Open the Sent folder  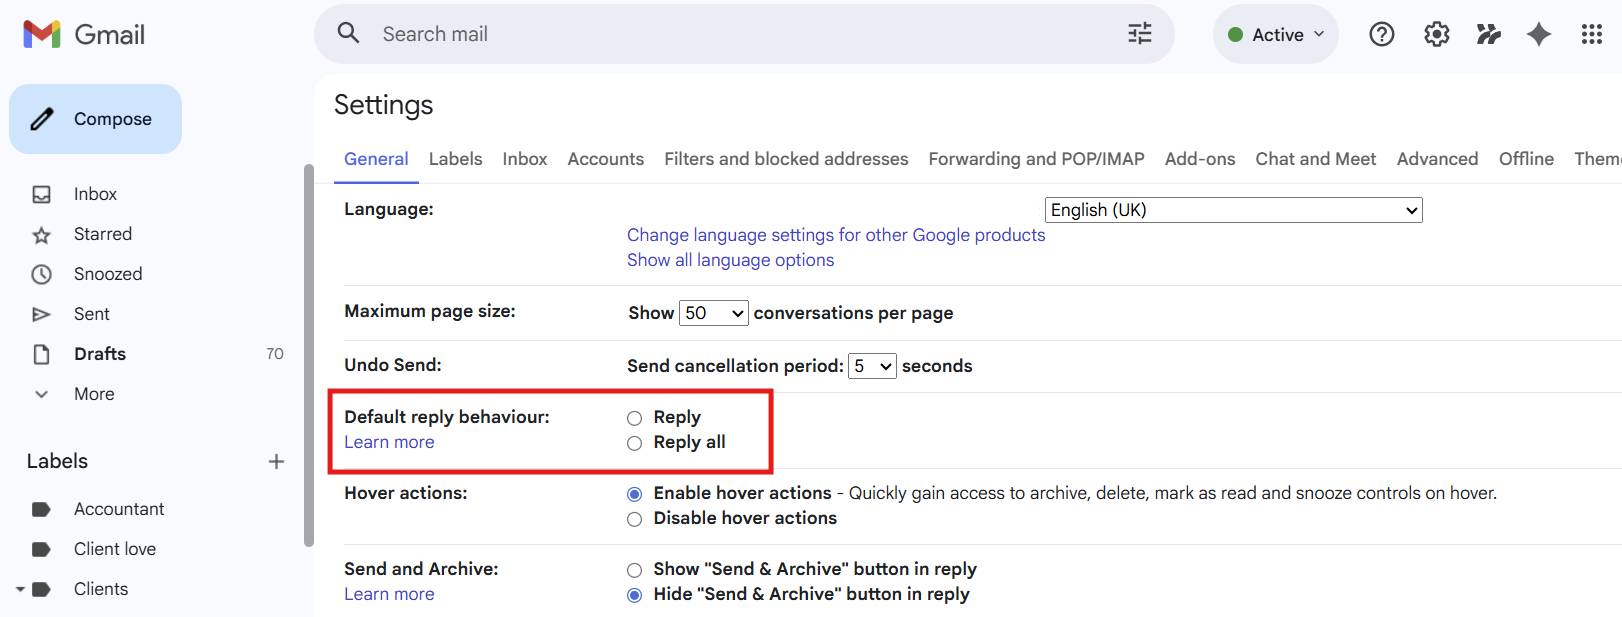tap(92, 314)
